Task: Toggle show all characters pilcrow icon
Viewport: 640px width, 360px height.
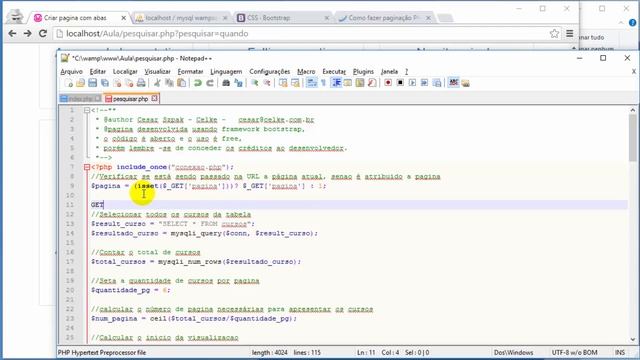Action: [x=323, y=83]
